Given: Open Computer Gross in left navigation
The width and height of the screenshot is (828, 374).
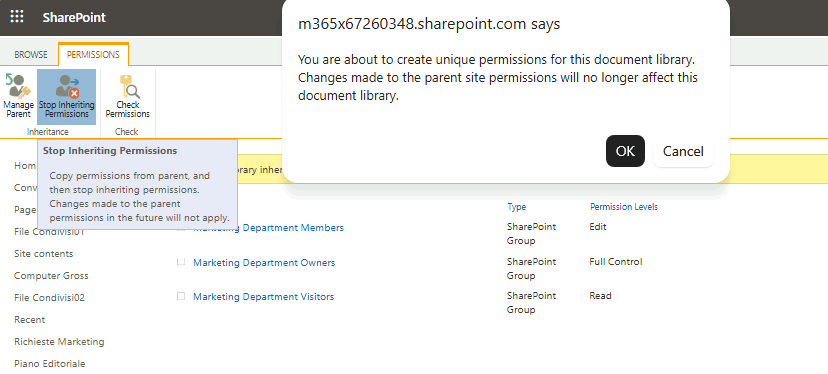Looking at the screenshot, I should [51, 276].
